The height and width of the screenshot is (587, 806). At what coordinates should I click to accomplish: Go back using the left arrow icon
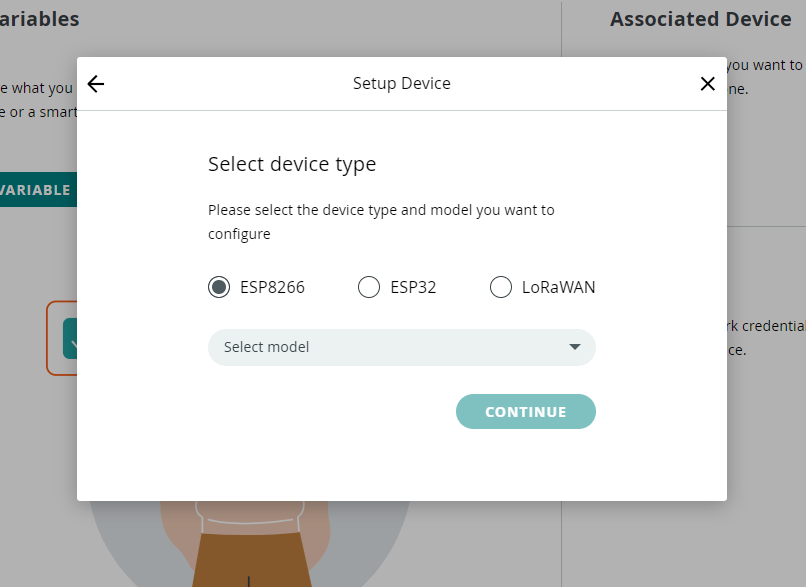[96, 84]
